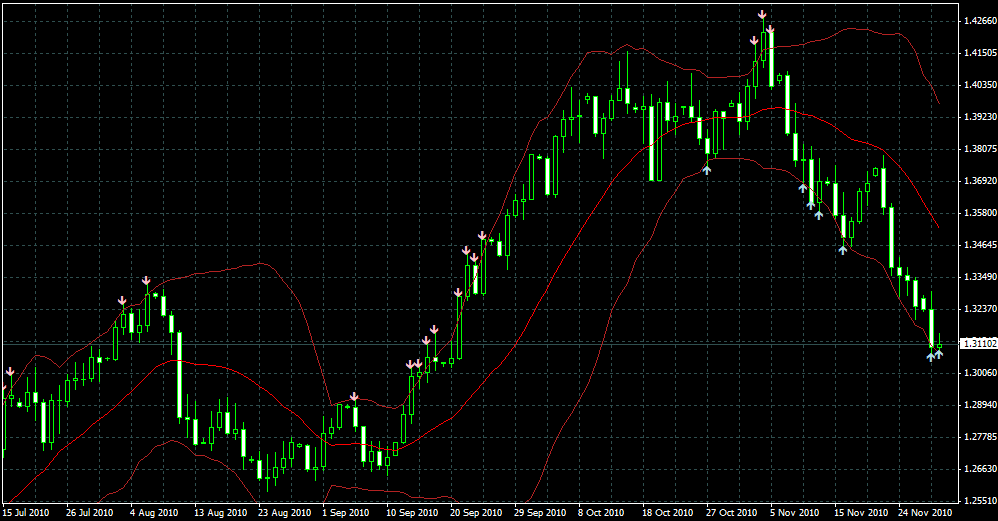Click the pink down arrow near 1 Sep 2010
The height and width of the screenshot is (521, 998).
354,397
